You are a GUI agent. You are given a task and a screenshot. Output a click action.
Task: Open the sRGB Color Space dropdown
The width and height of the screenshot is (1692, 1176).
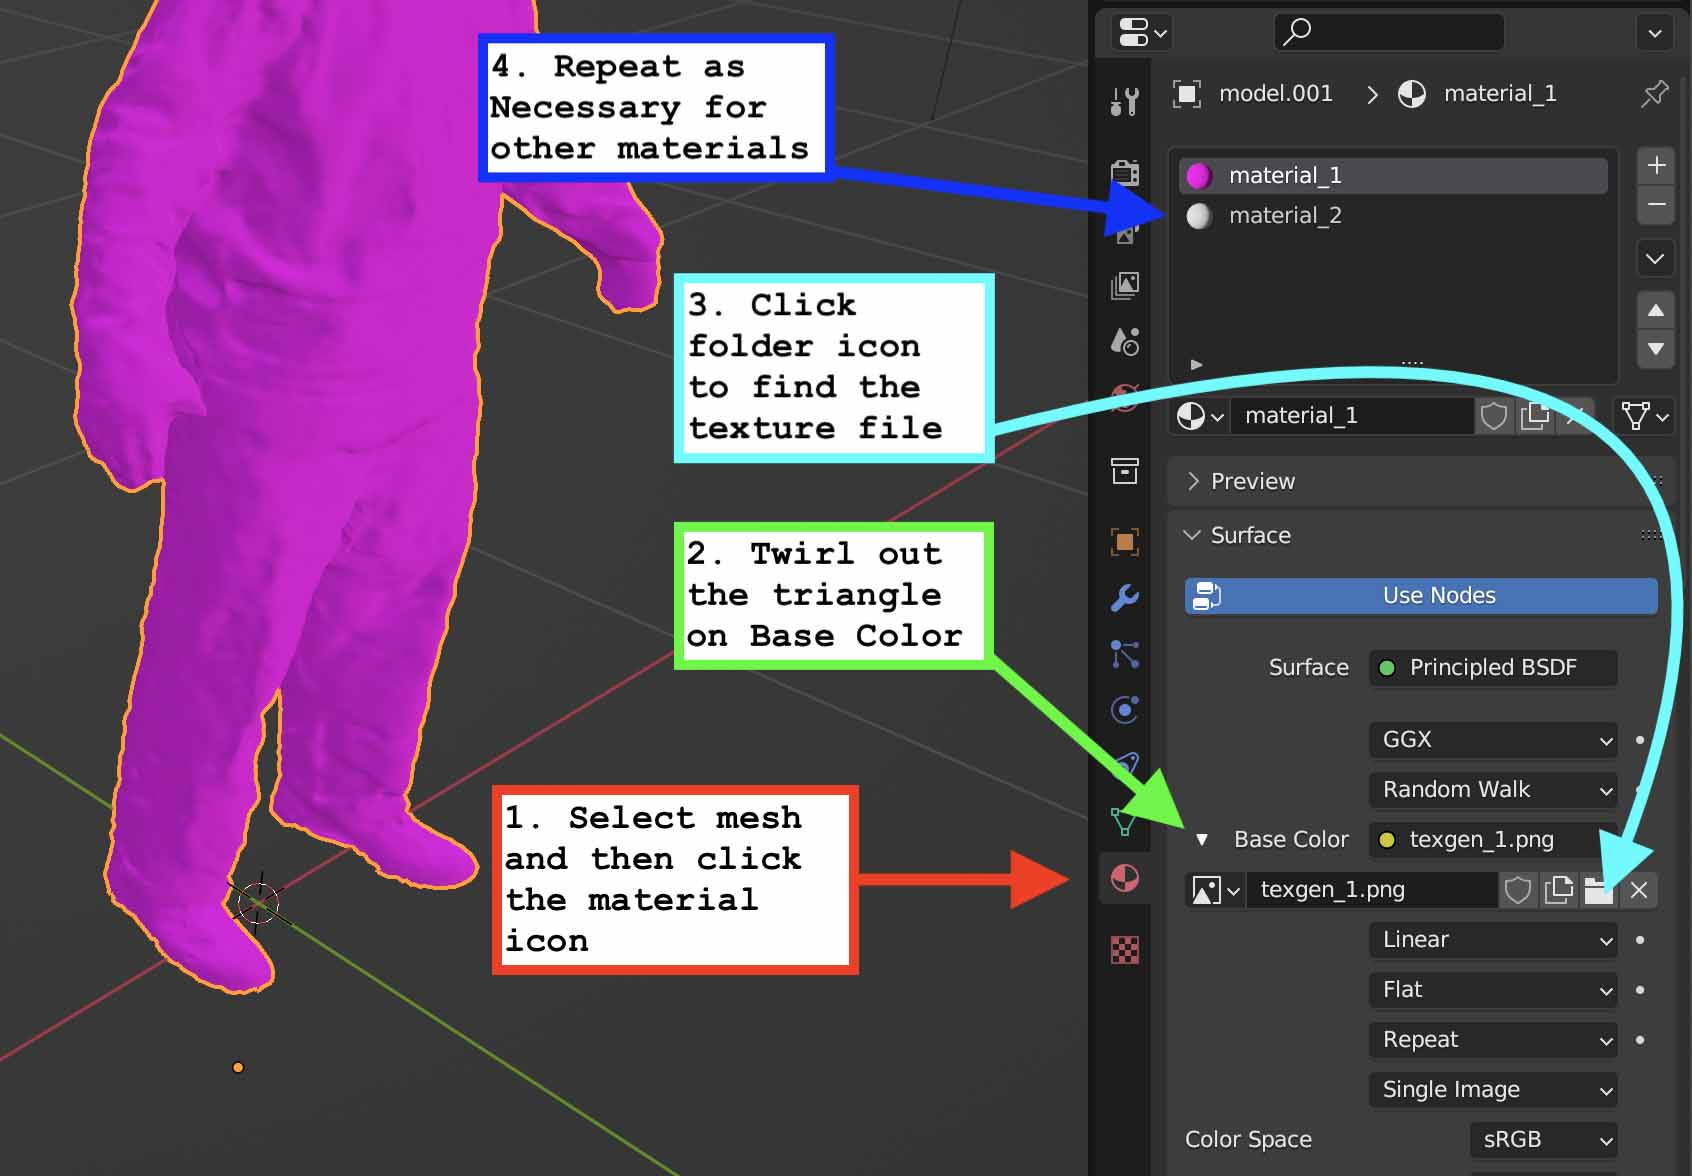[x=1543, y=1140]
